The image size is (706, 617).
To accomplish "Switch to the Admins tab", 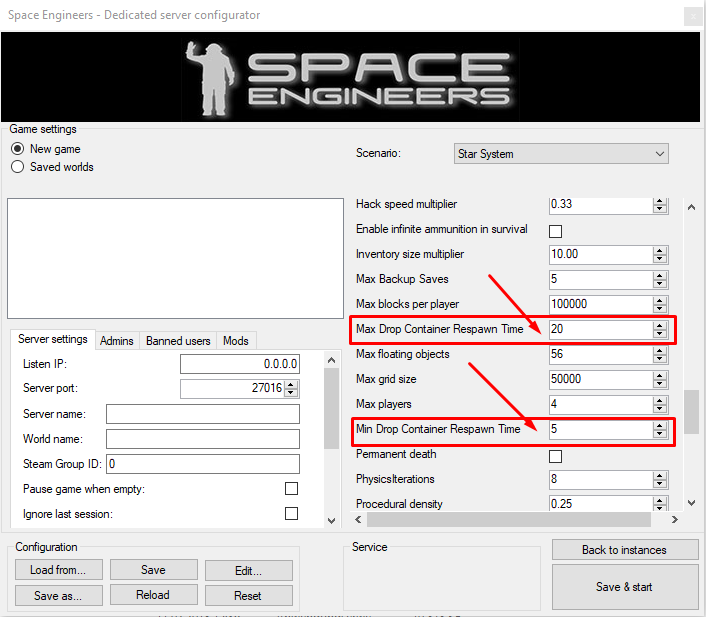I will [117, 341].
